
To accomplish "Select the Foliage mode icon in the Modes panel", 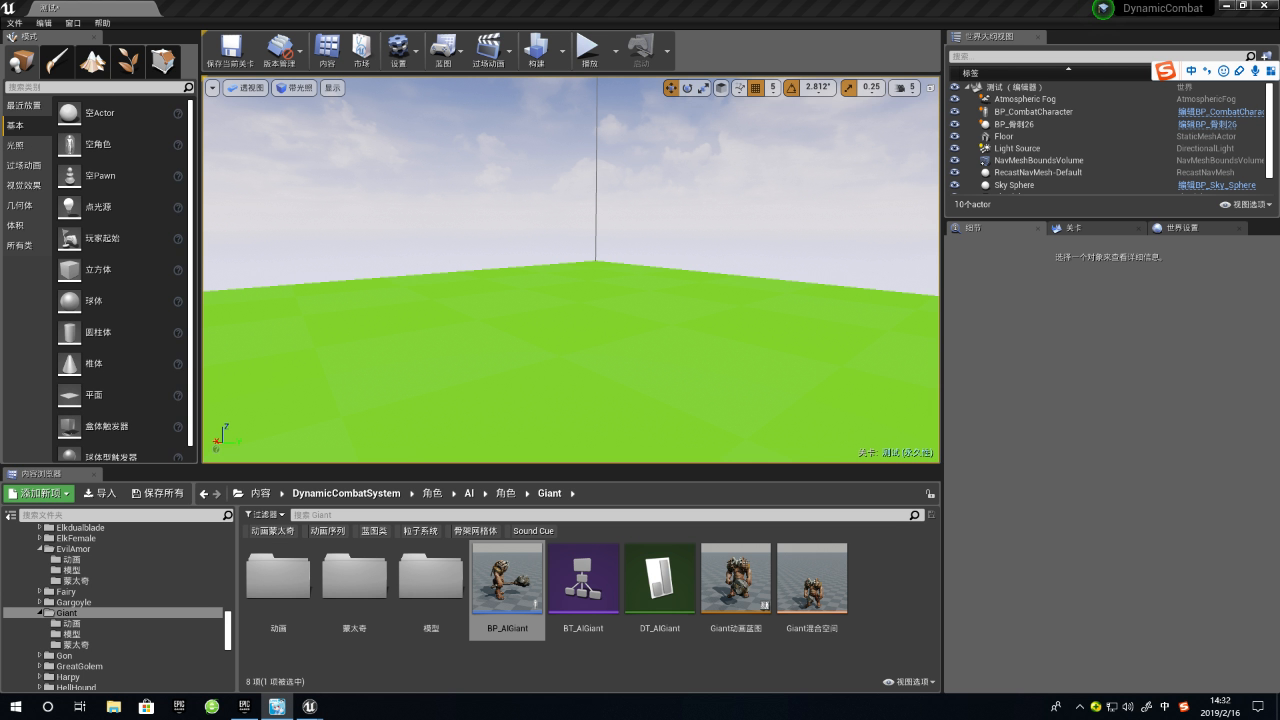I will (128, 62).
